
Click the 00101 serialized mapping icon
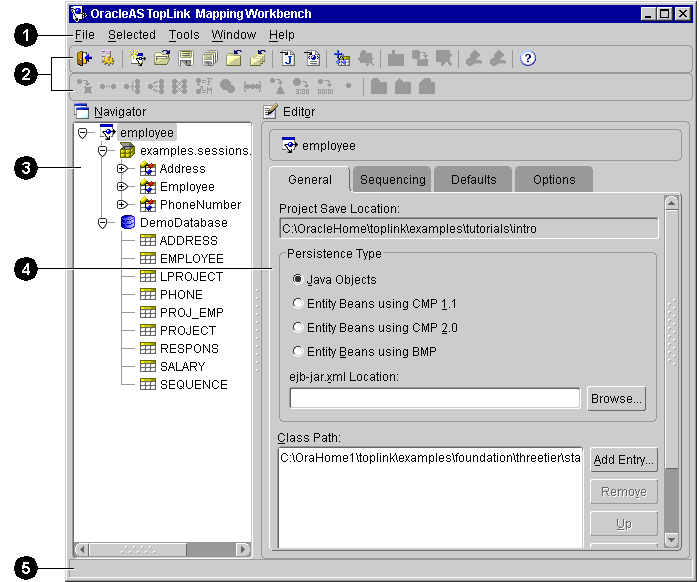click(325, 86)
